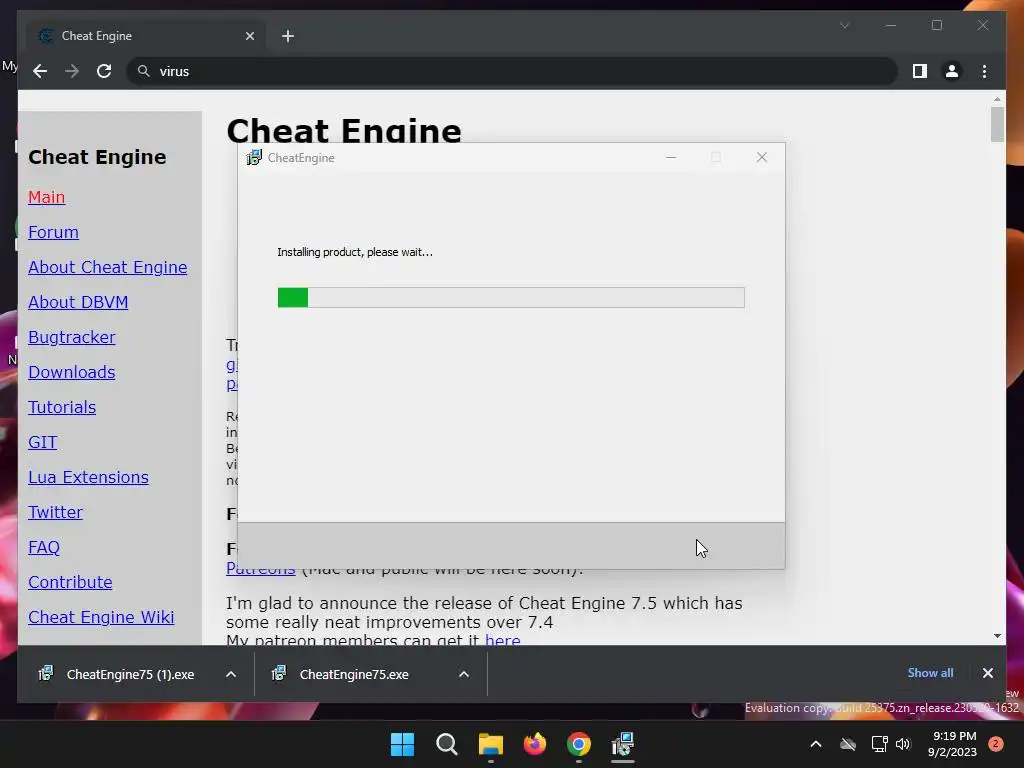Open Cheat Engine Wiki link
The image size is (1024, 768).
[x=101, y=617]
